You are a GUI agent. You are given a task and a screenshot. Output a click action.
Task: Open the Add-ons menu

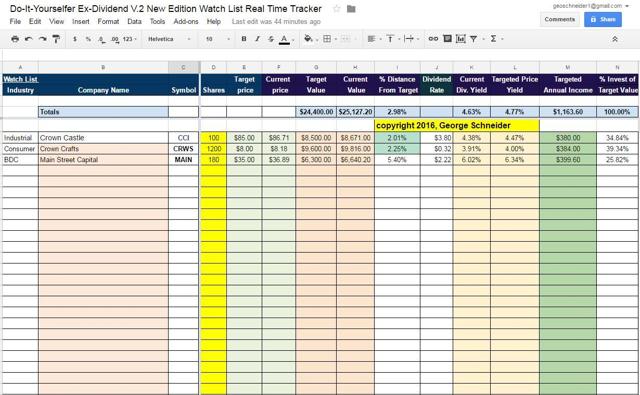coord(186,22)
